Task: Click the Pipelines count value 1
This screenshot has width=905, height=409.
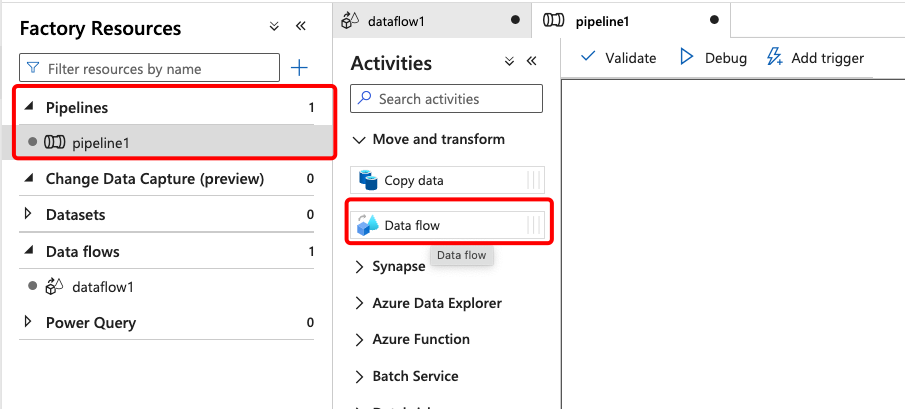Action: (x=311, y=108)
